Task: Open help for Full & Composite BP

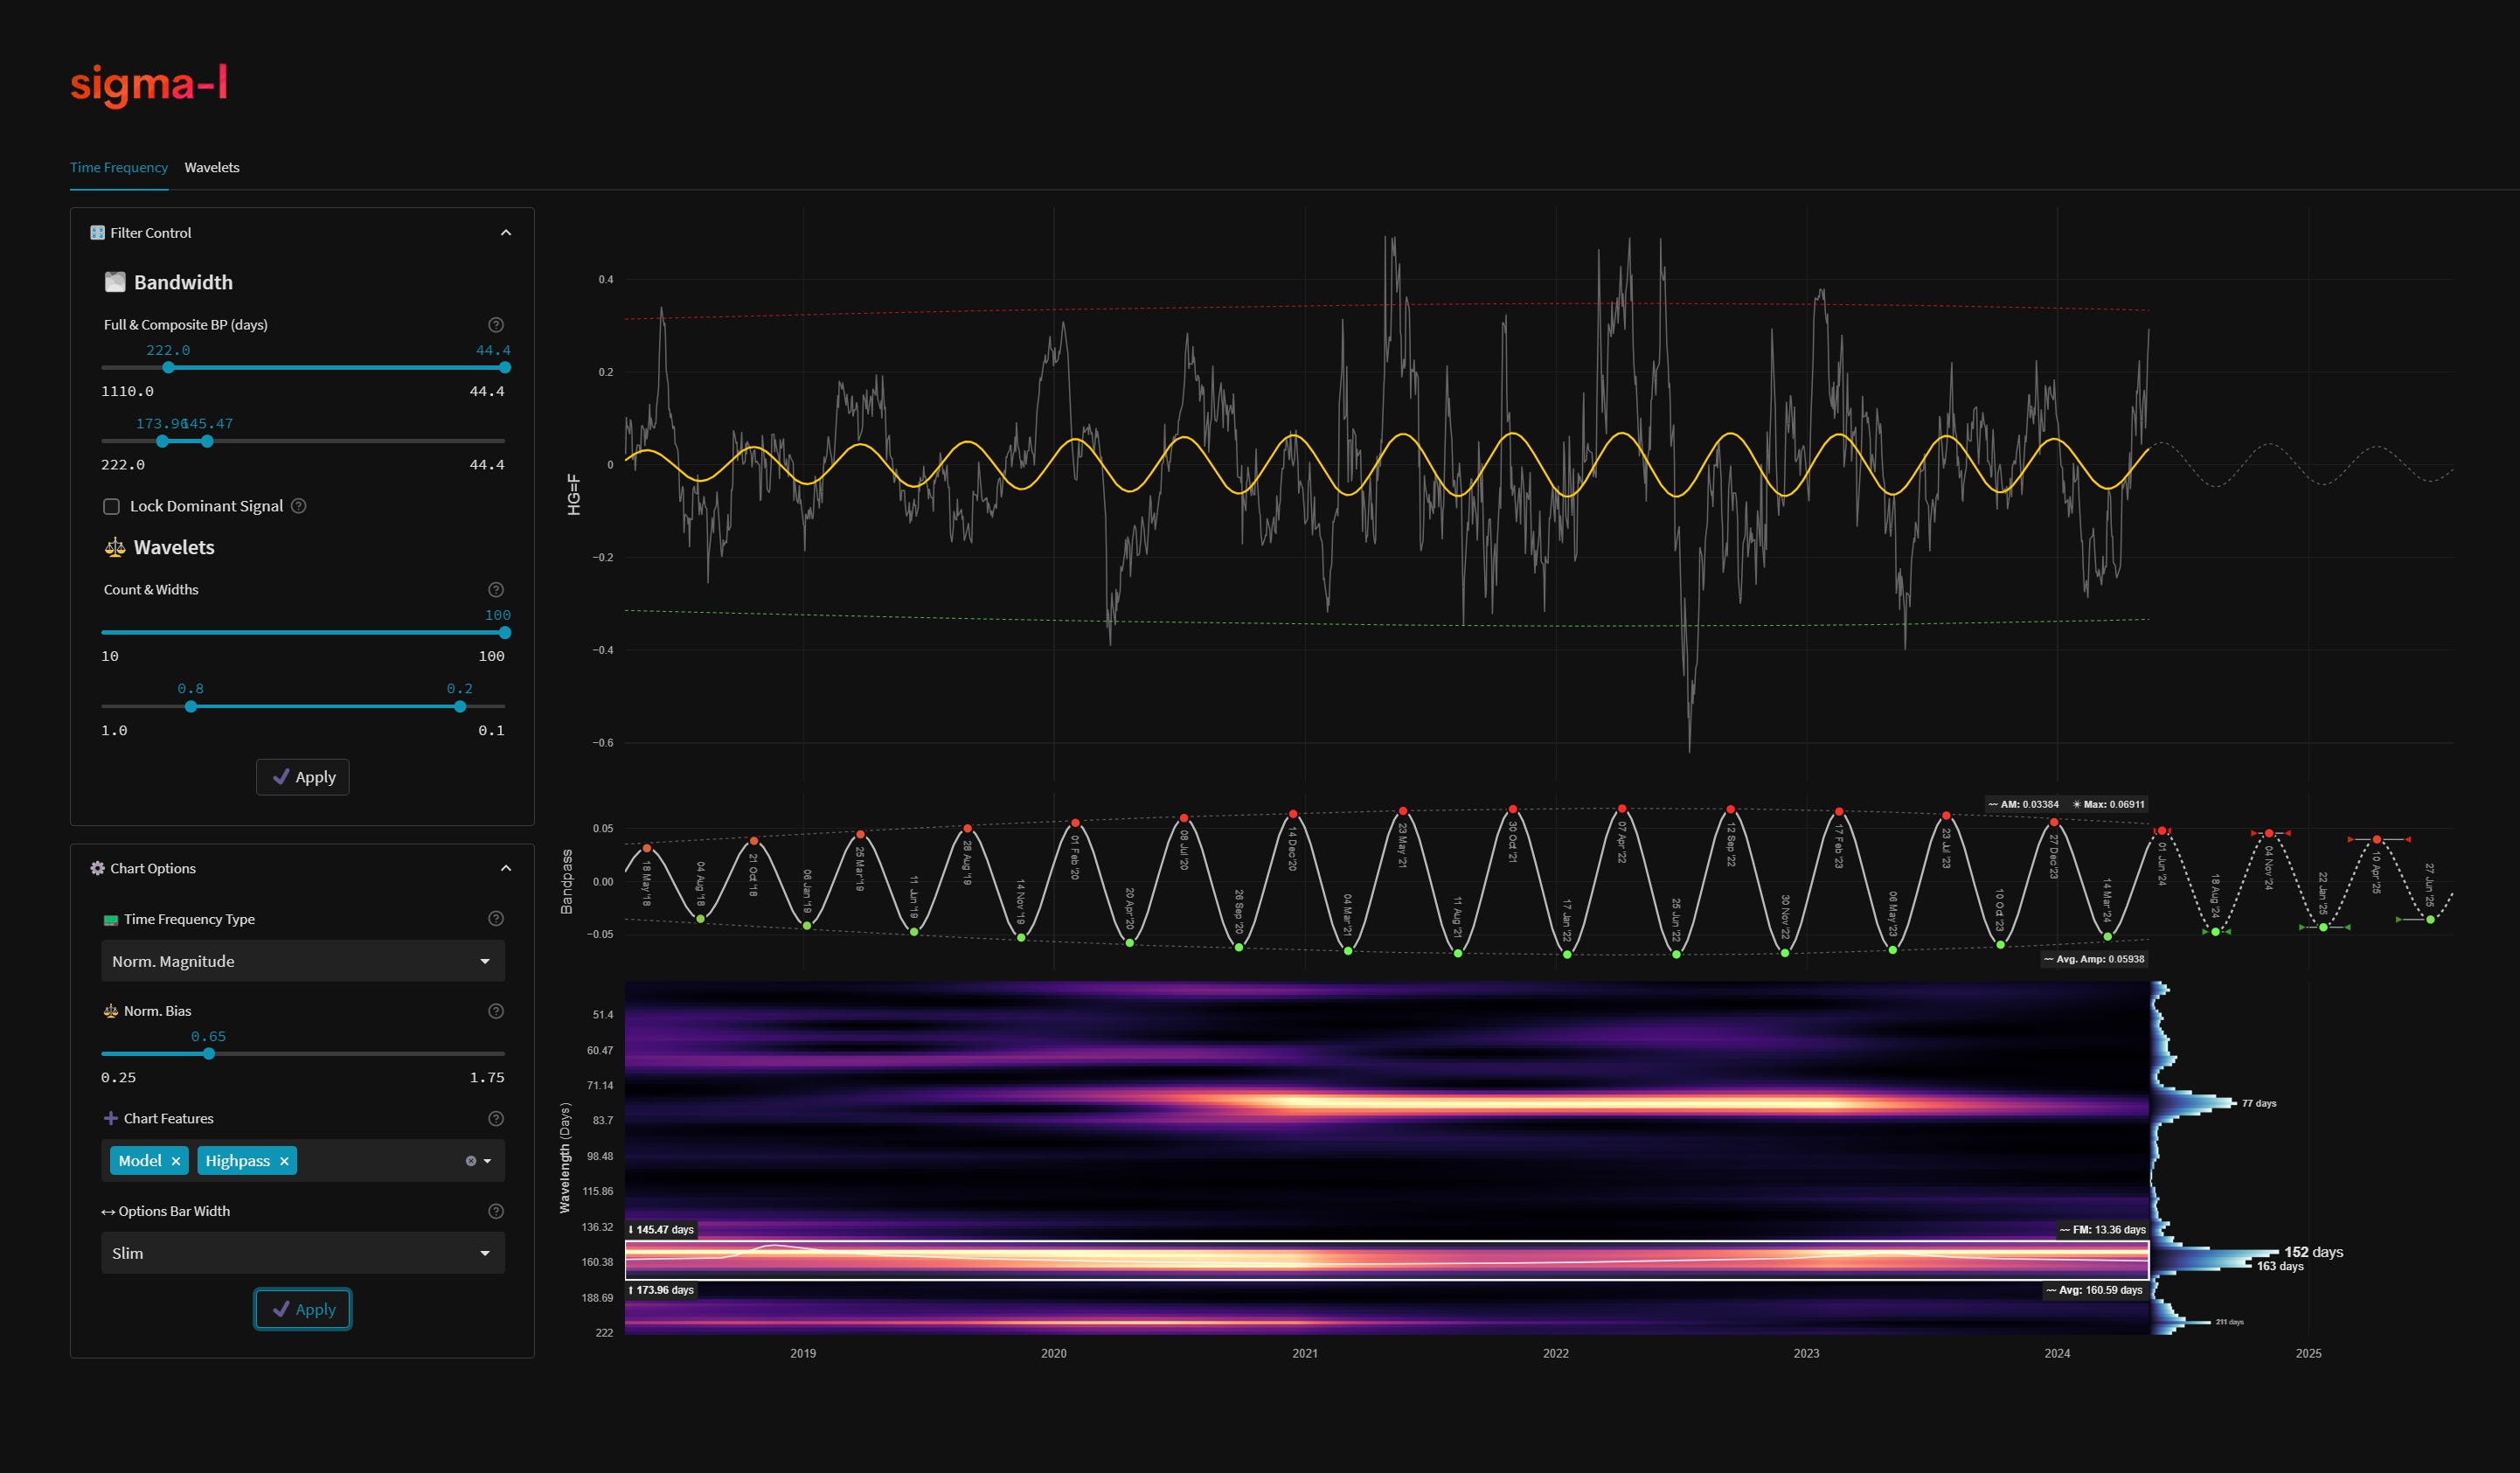Action: coord(496,325)
